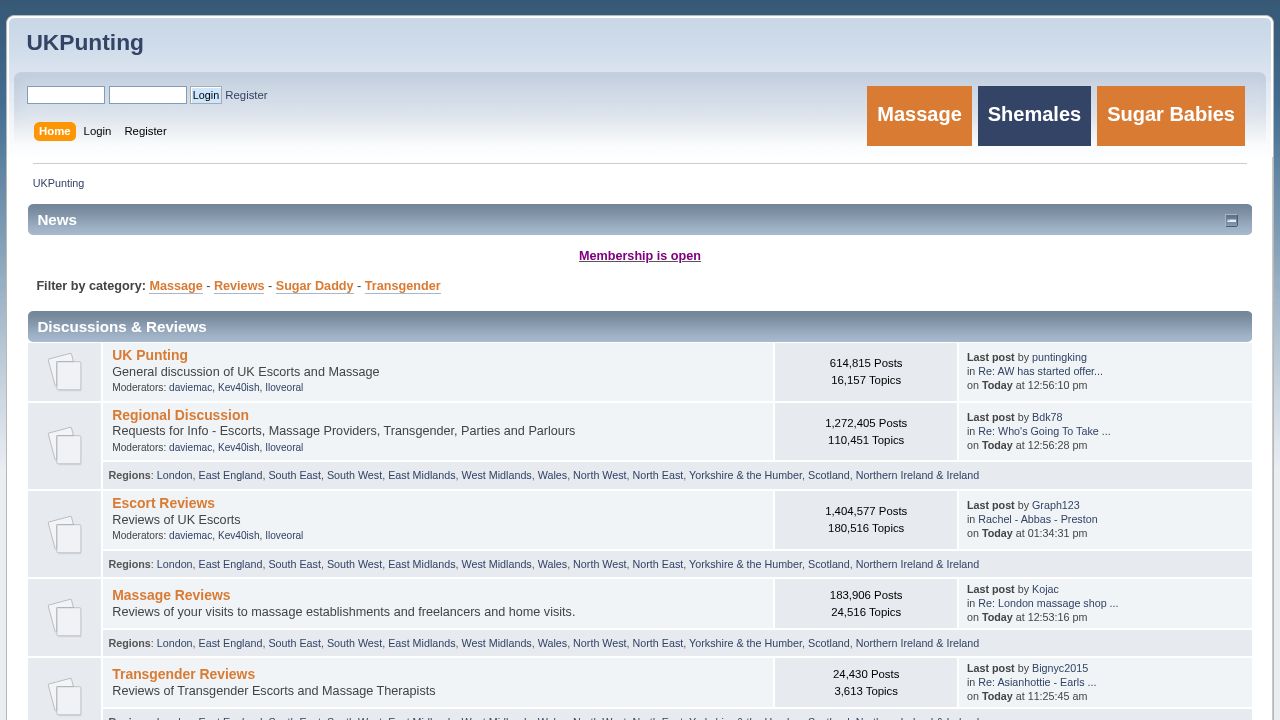
Task: Open the Transgender Reviews board
Action: (183, 674)
